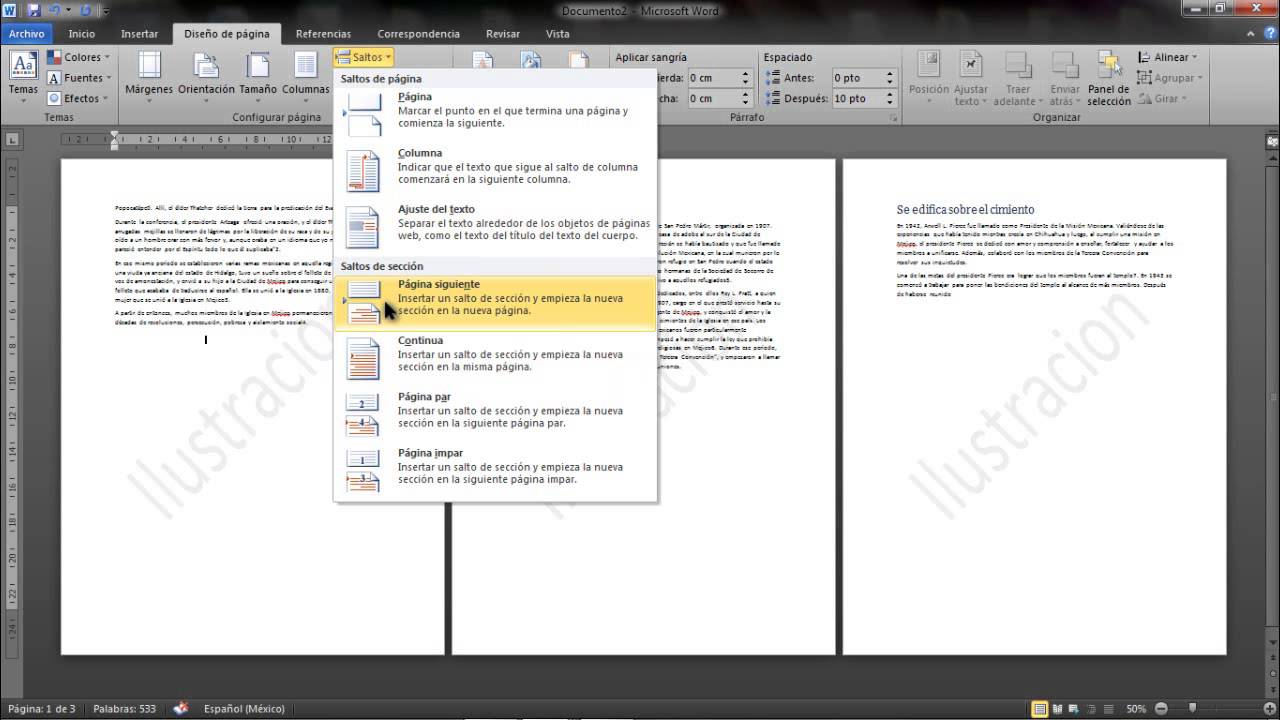Click the ruler tab selector icon
The image size is (1280, 720).
click(x=12, y=139)
